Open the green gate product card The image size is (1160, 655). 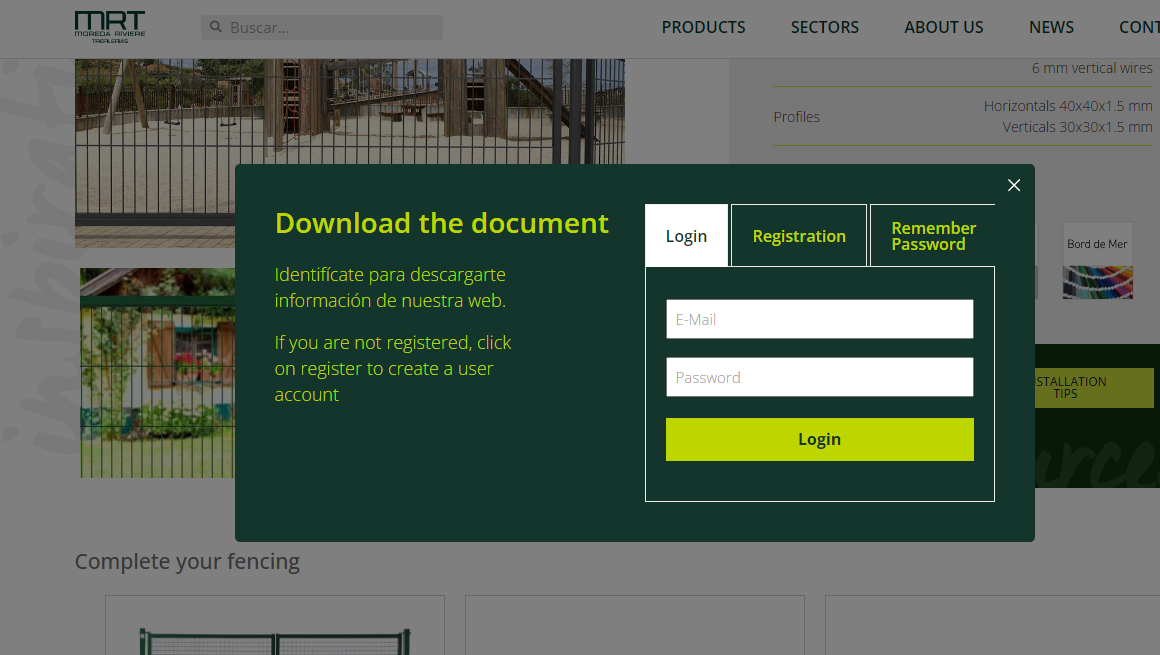275,625
